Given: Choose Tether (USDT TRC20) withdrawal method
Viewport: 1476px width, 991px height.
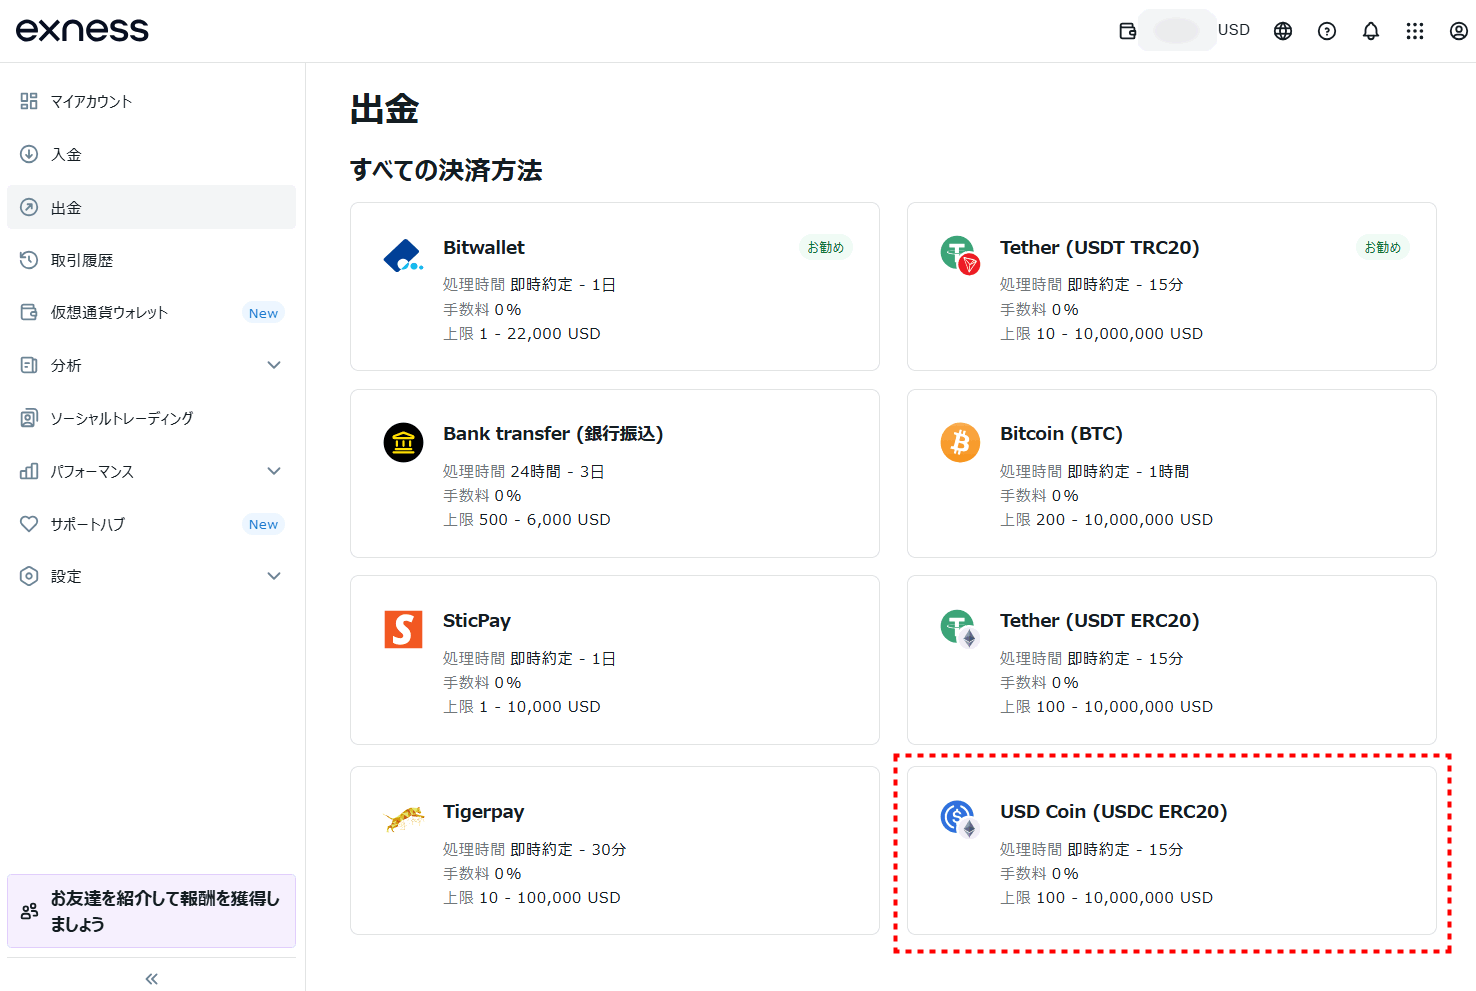Looking at the screenshot, I should pos(1172,287).
